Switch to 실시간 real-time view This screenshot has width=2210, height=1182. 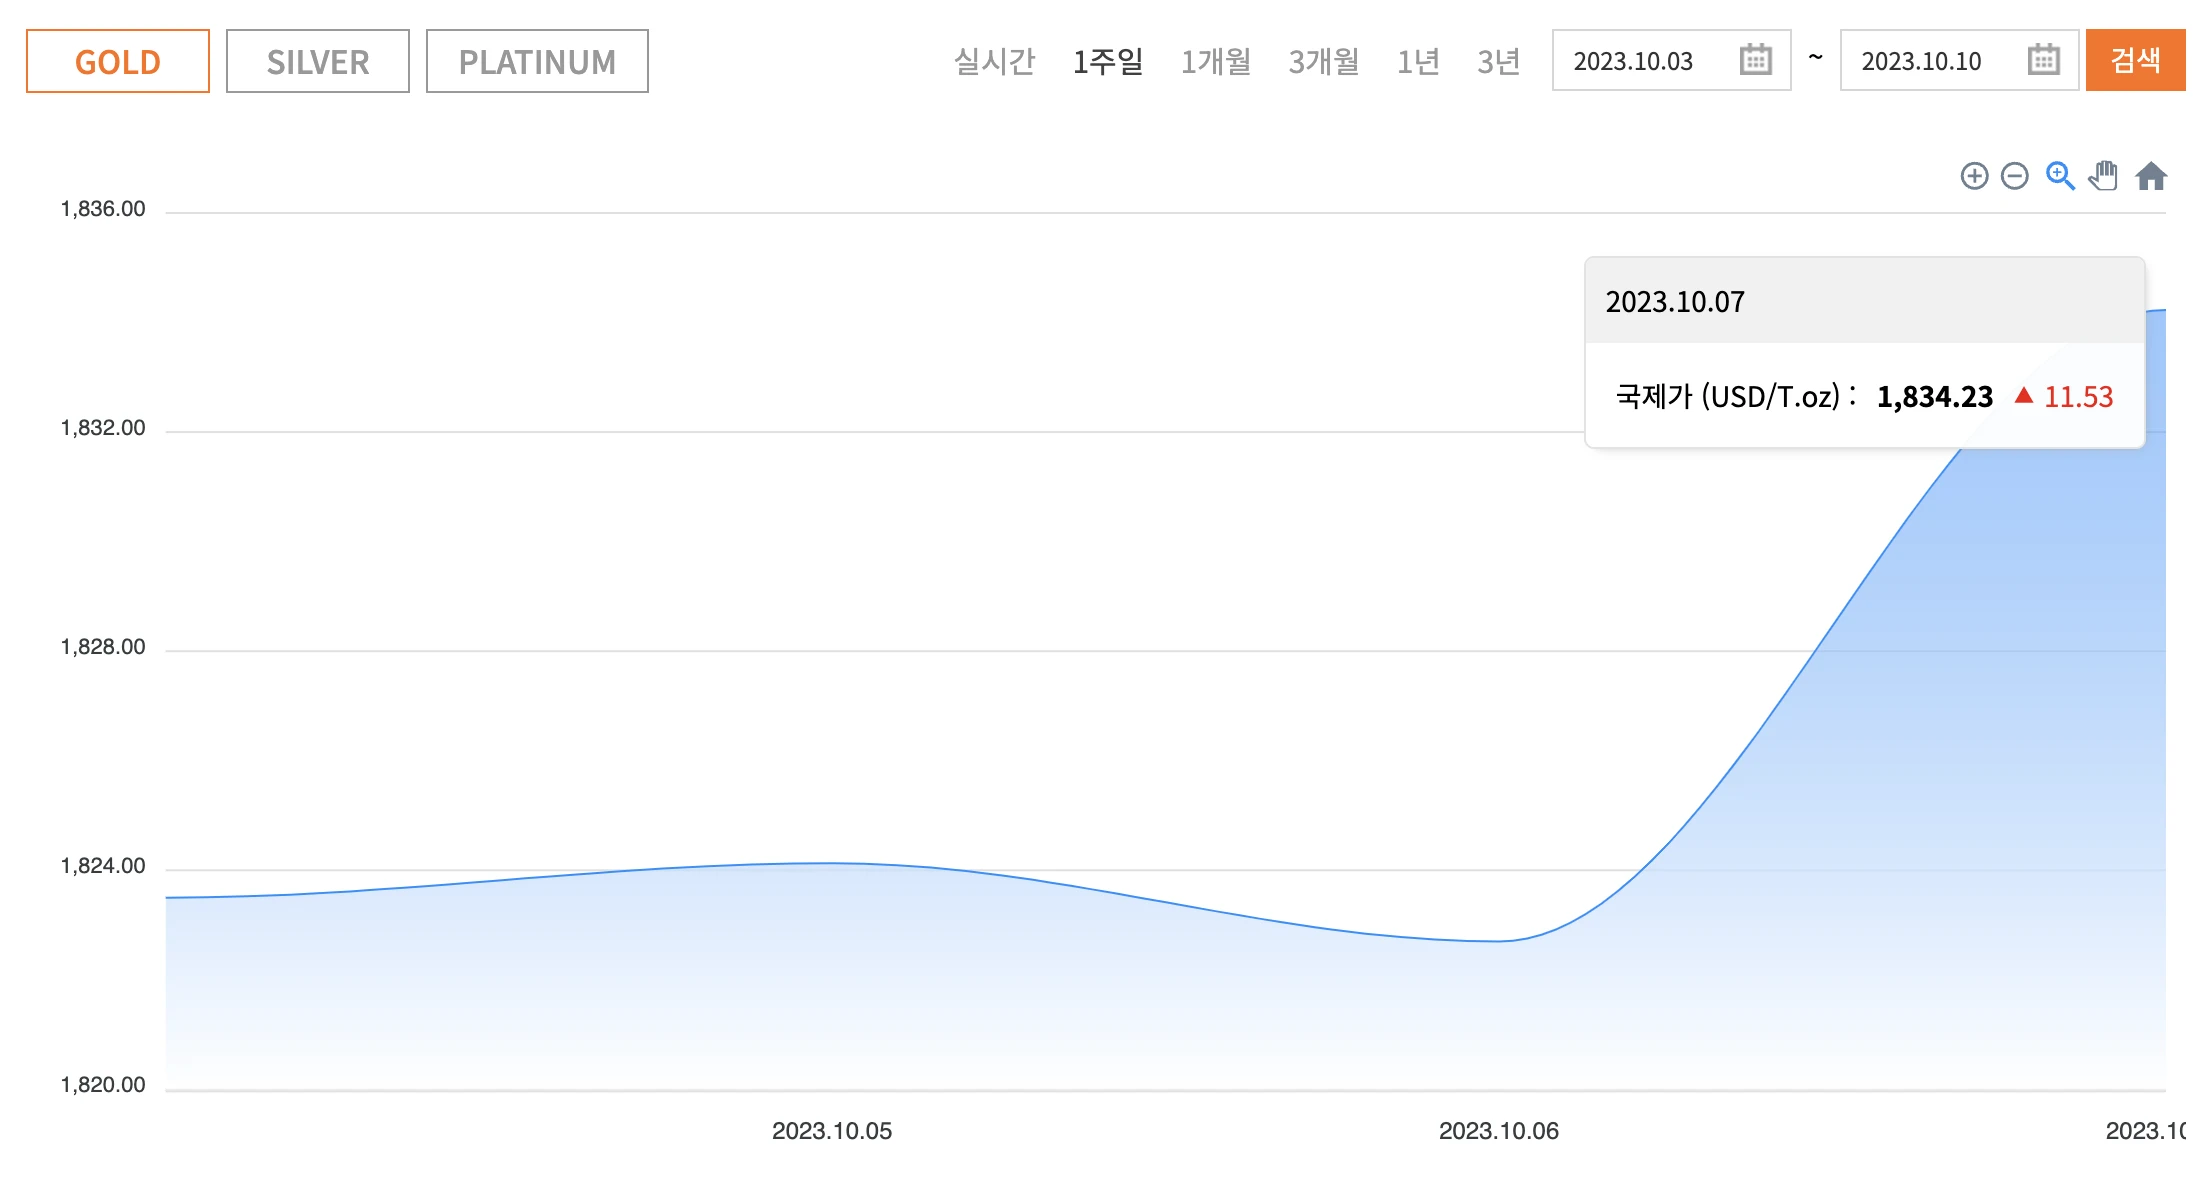pyautogui.click(x=996, y=61)
